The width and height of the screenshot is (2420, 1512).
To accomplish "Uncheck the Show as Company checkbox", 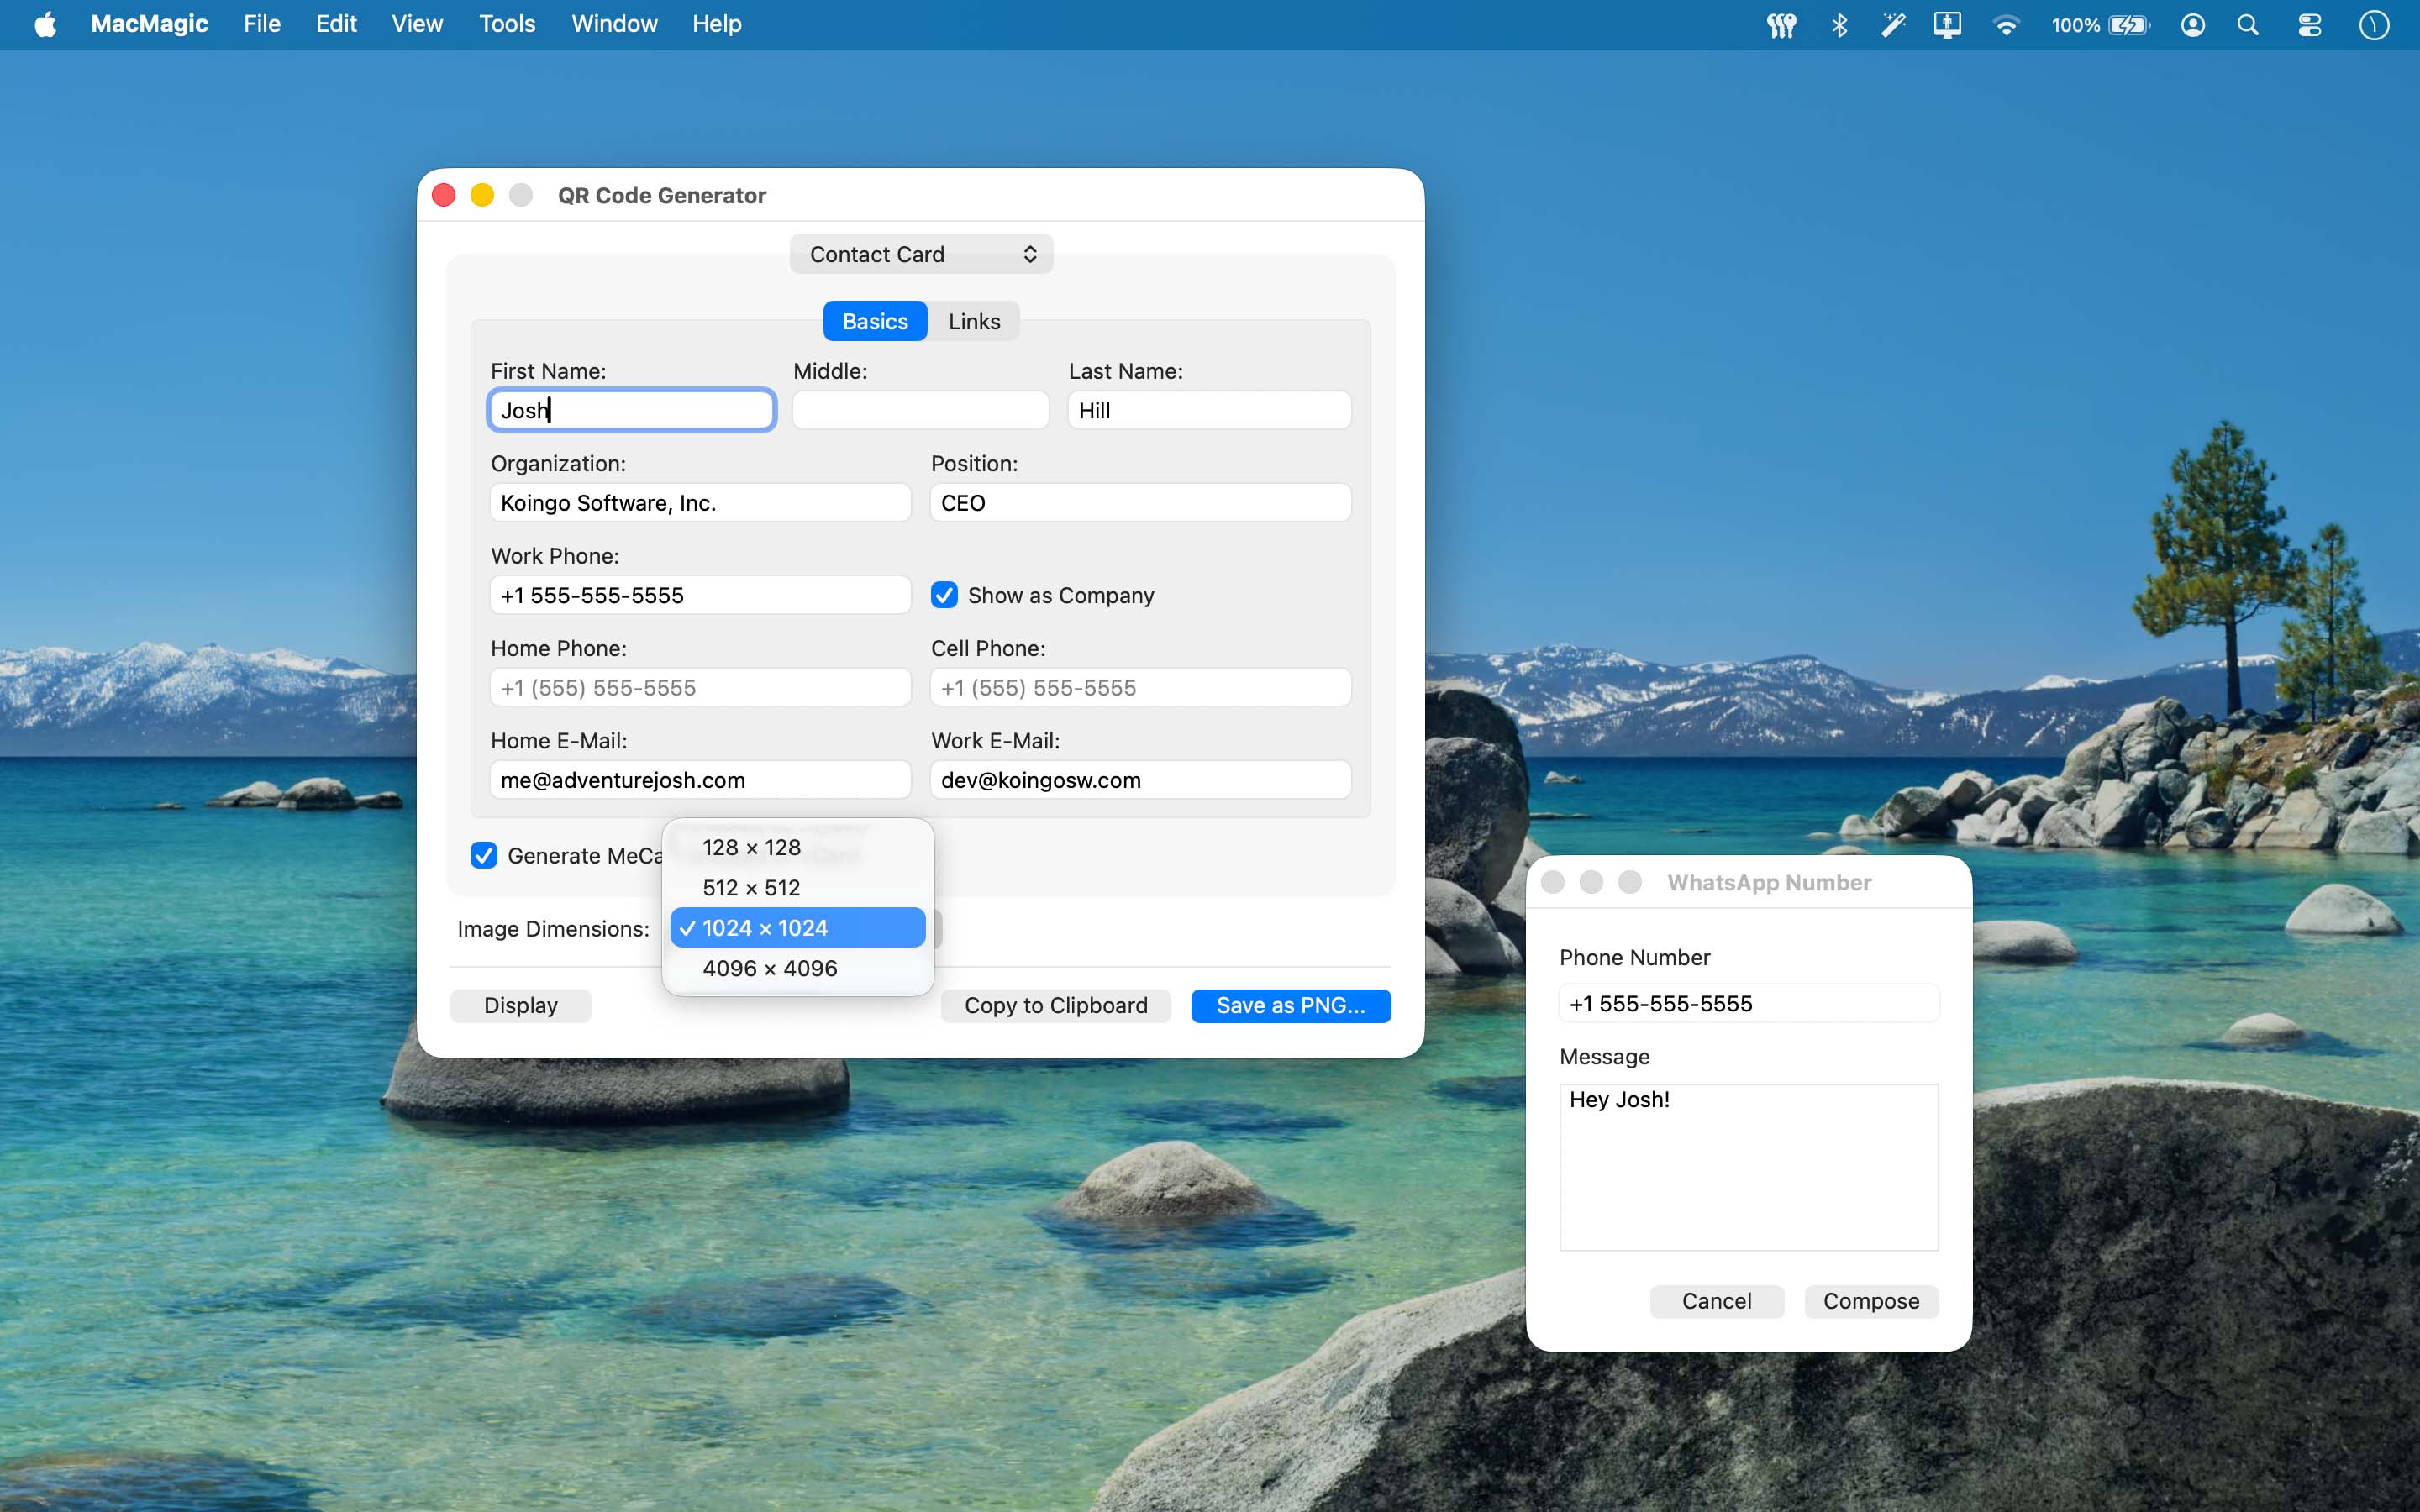I will tap(944, 595).
